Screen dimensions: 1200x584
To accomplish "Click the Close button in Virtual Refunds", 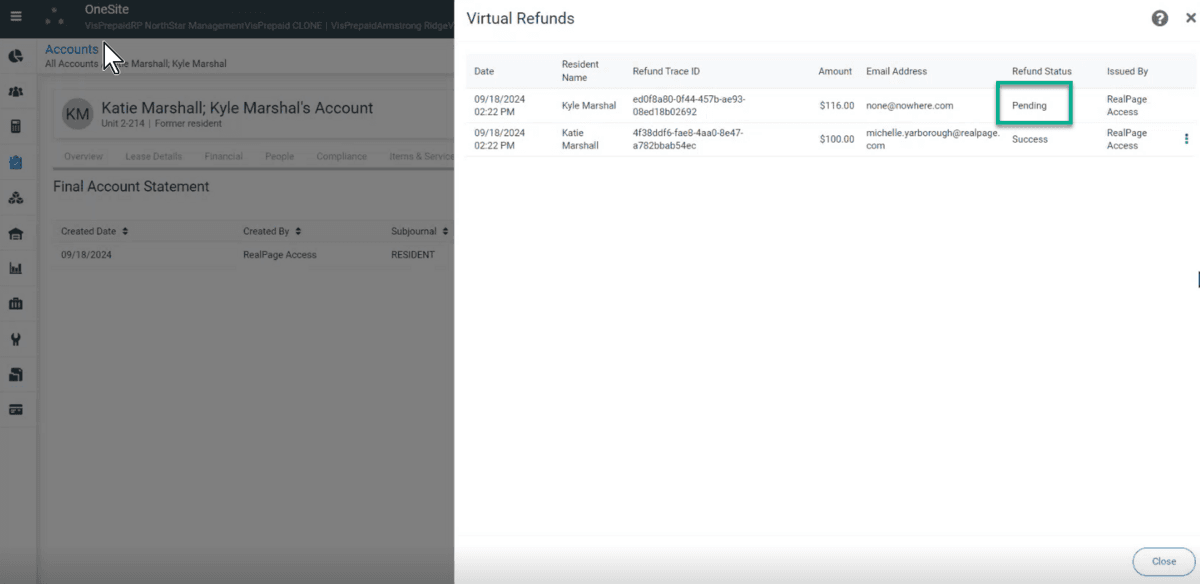I will point(1163,561).
